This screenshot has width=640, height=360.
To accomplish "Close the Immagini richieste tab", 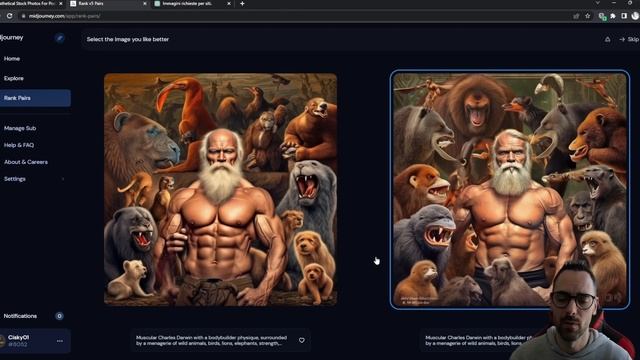I will (229, 4).
